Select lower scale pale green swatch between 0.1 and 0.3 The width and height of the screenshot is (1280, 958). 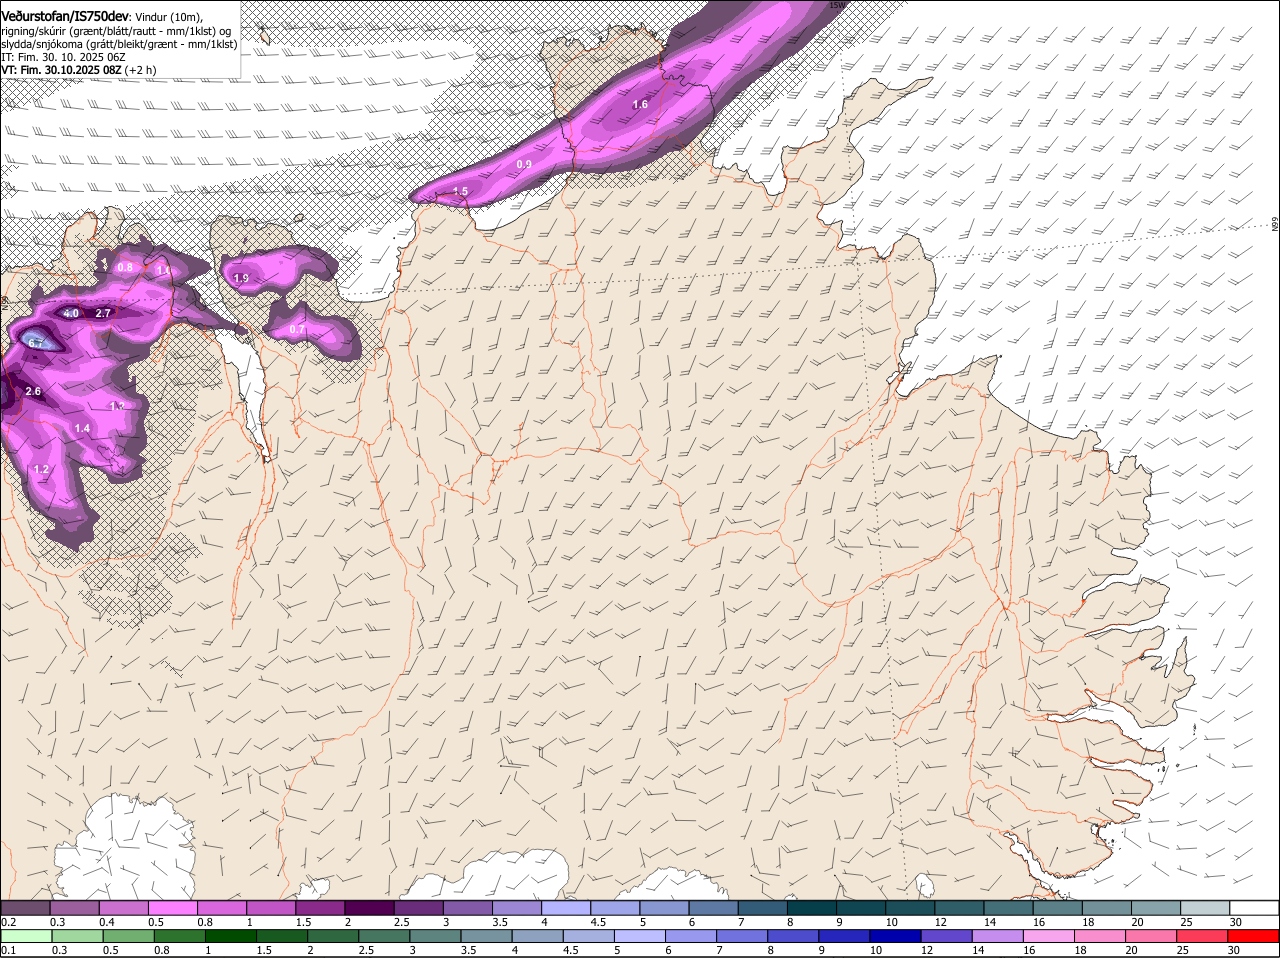pyautogui.click(x=25, y=936)
